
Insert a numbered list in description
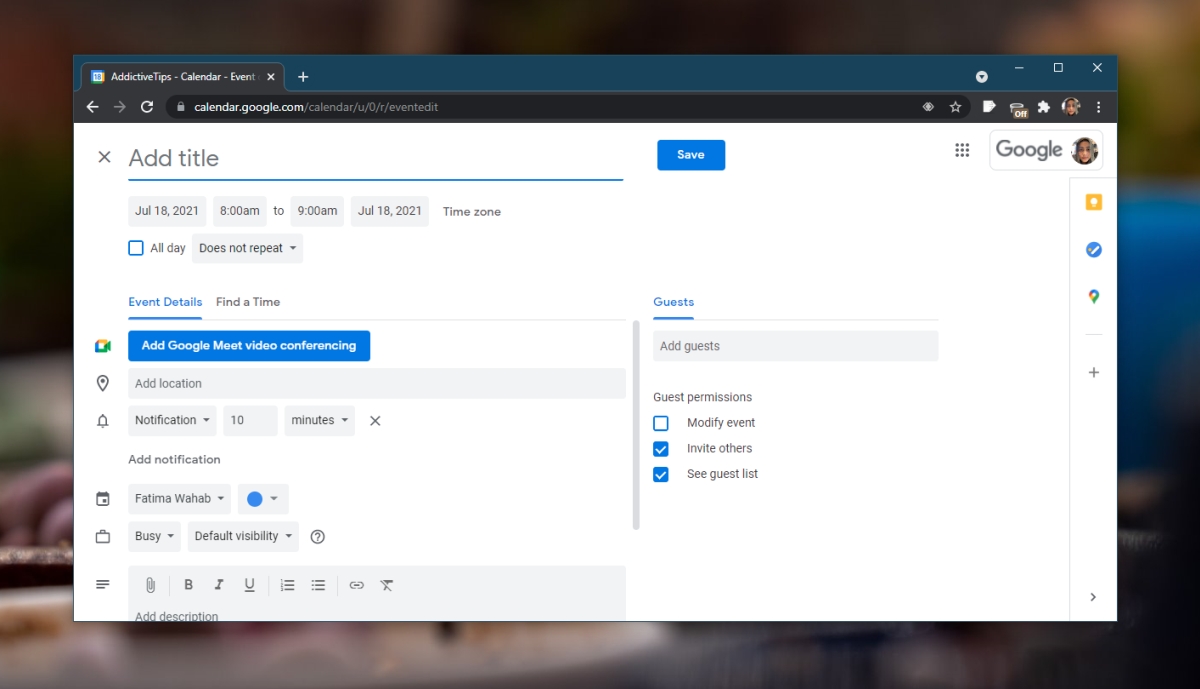[287, 585]
